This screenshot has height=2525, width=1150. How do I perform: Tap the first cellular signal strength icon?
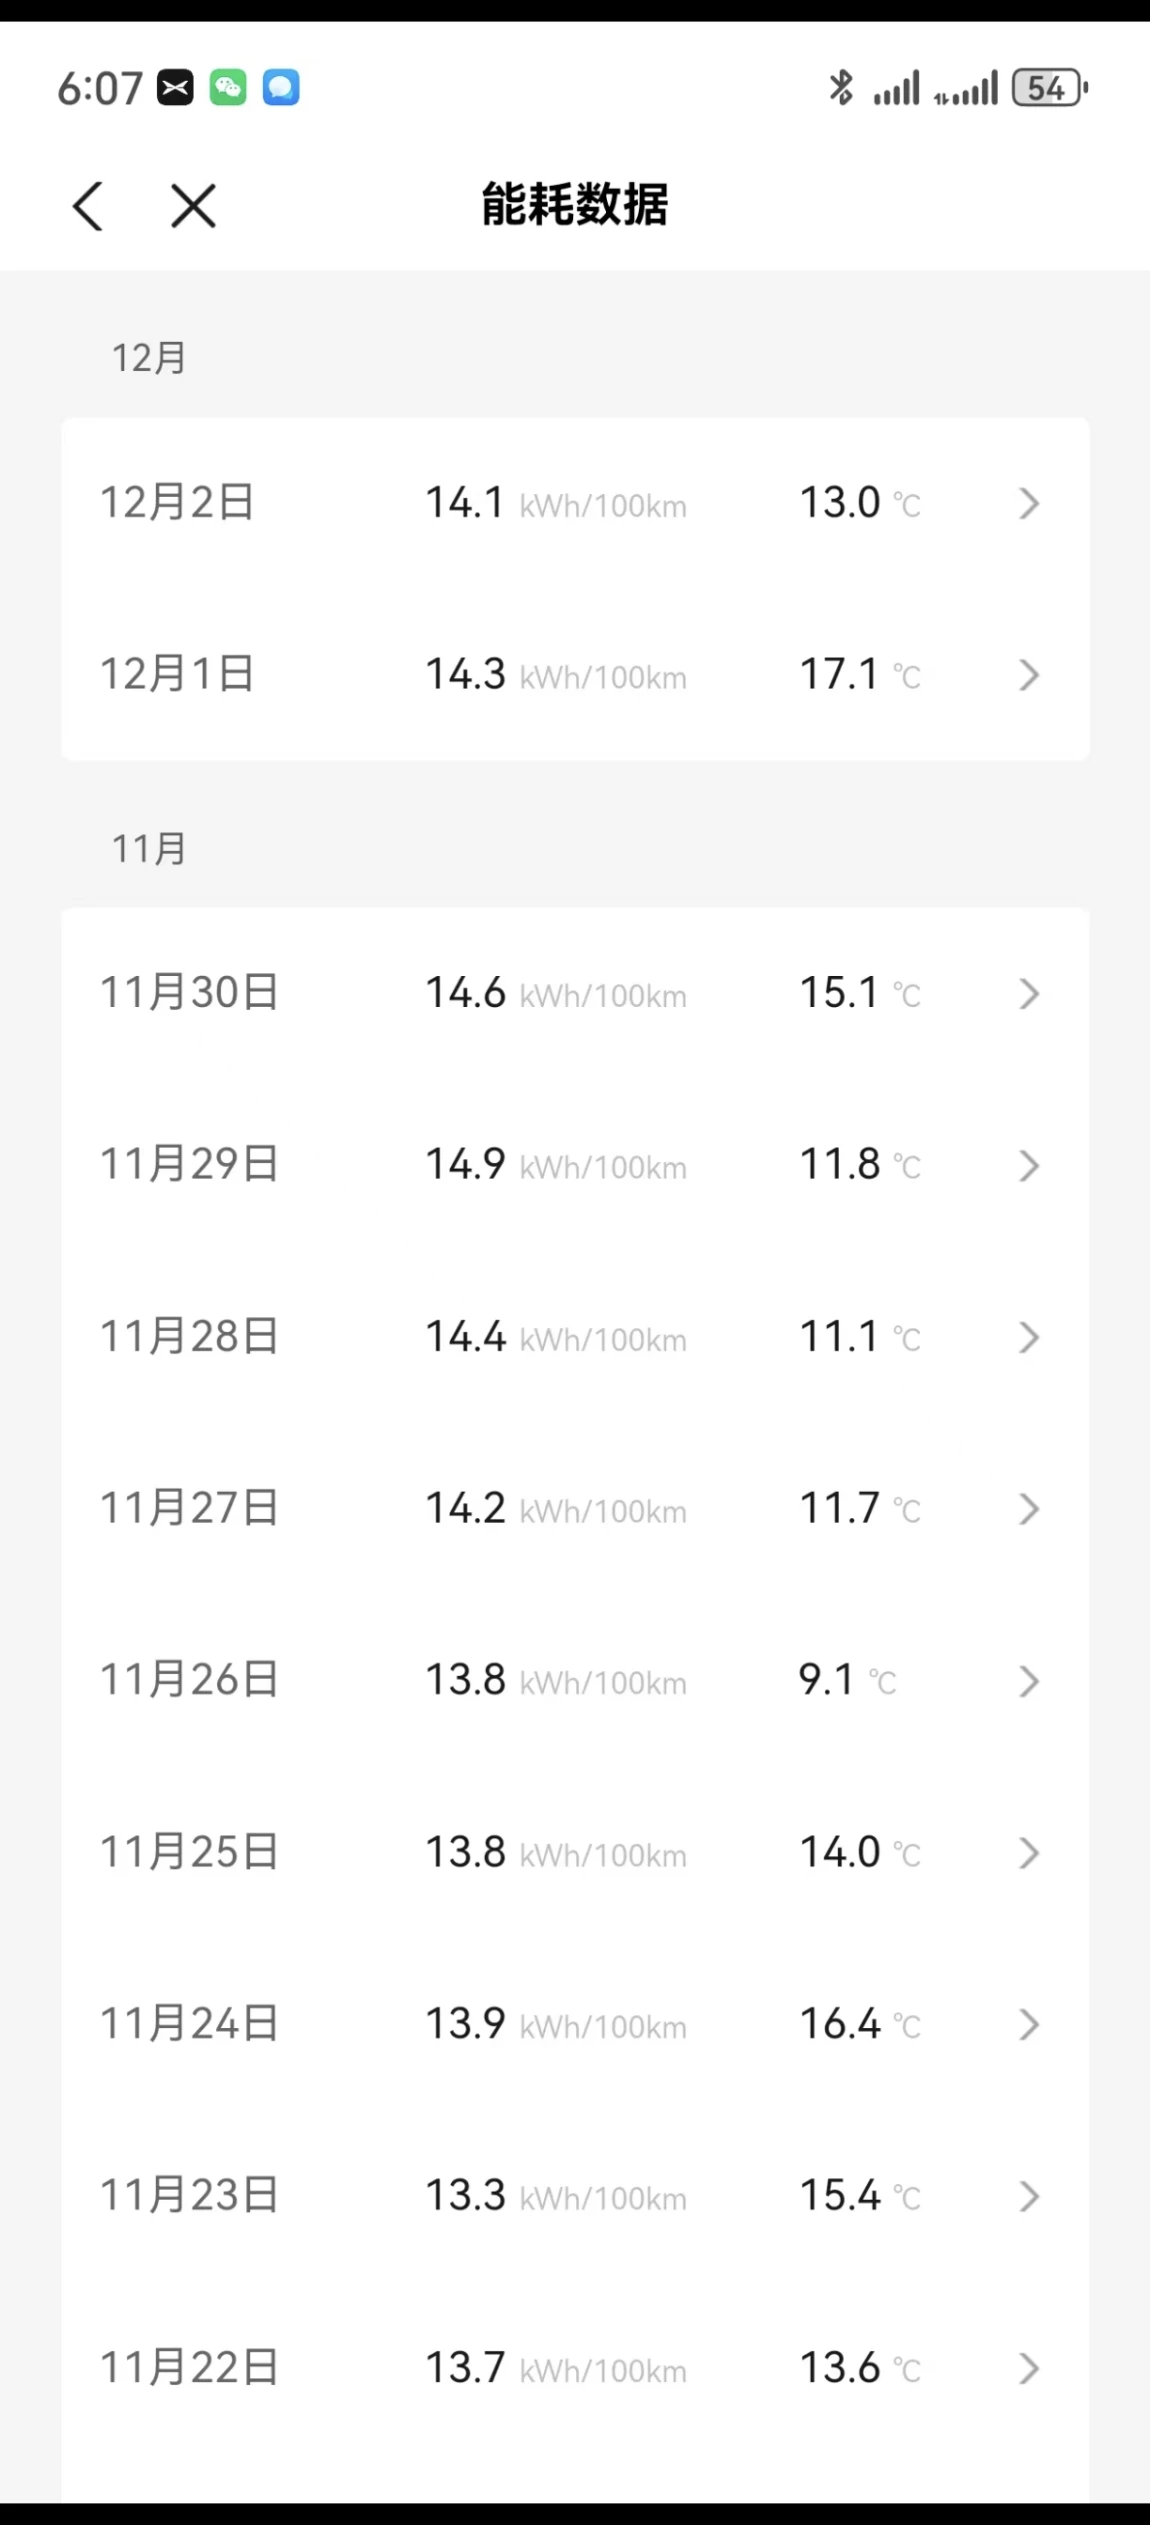pos(896,88)
